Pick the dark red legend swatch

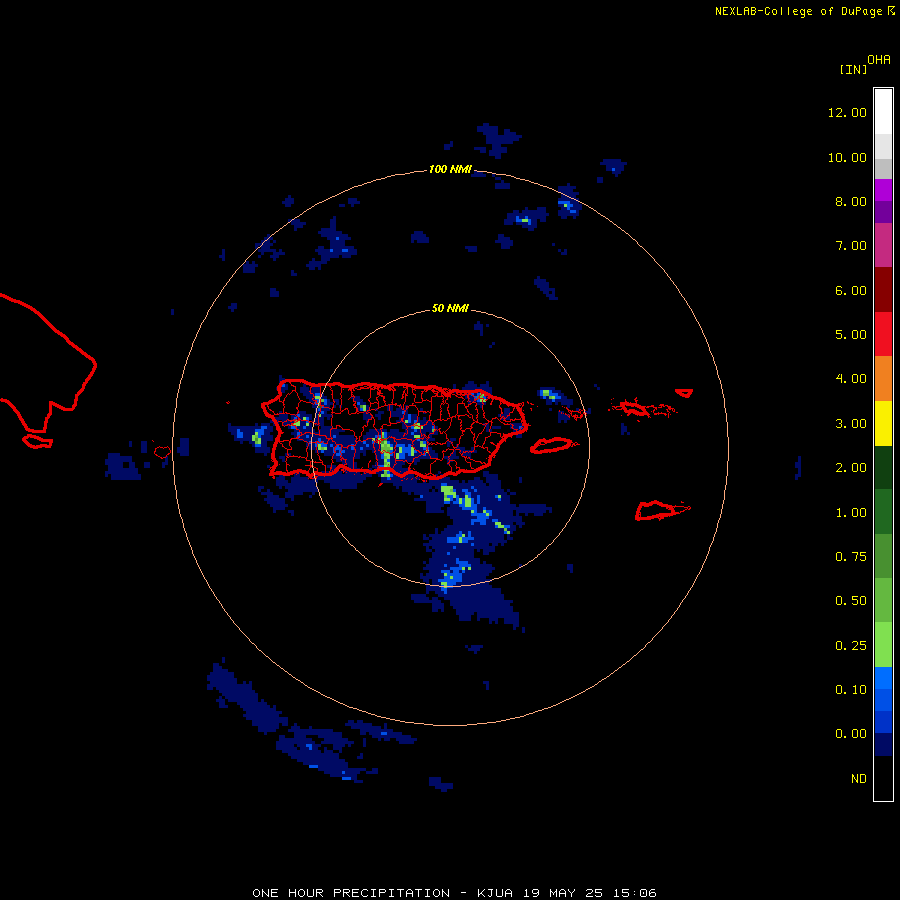(883, 290)
